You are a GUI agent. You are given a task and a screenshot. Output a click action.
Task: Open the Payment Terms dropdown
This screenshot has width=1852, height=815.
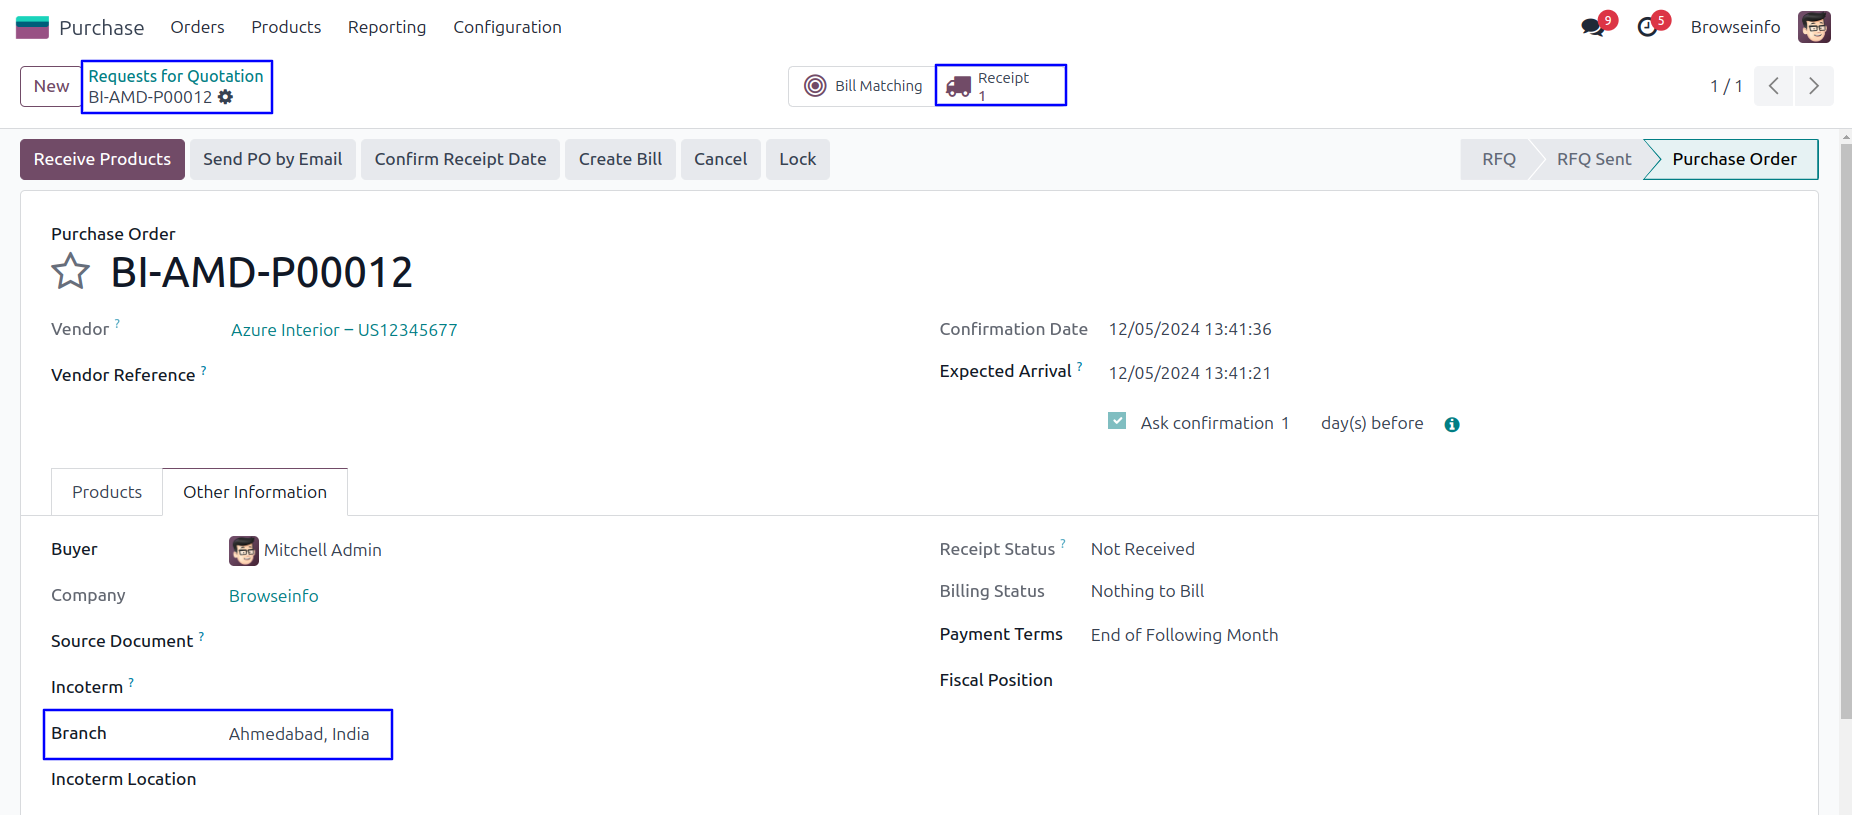coord(1184,635)
